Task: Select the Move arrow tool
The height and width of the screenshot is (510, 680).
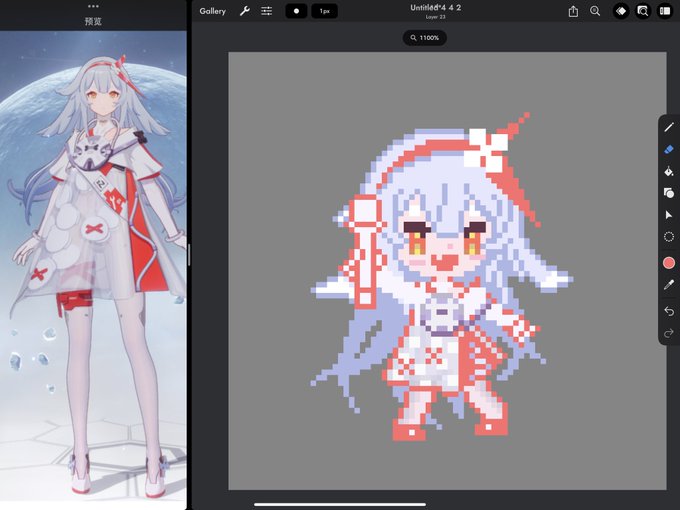Action: pos(669,215)
